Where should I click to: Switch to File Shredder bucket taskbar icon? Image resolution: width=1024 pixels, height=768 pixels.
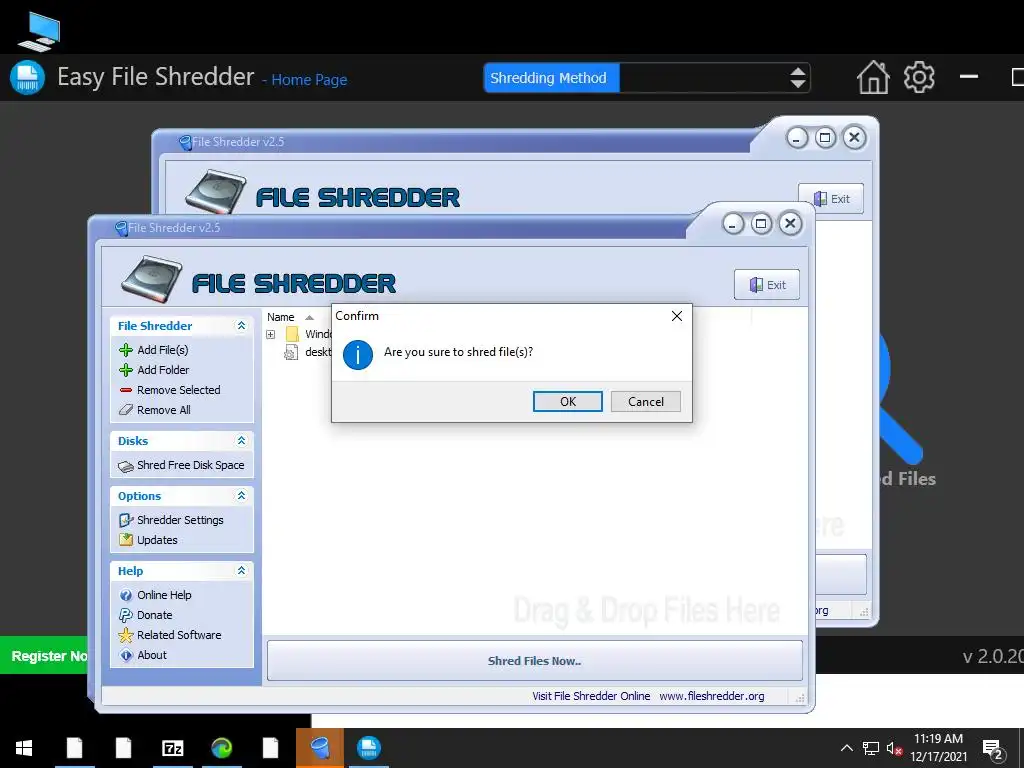point(320,748)
